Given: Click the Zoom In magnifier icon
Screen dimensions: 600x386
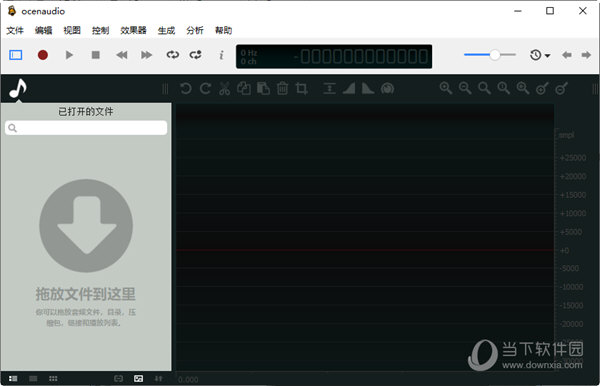Looking at the screenshot, I should click(x=446, y=88).
